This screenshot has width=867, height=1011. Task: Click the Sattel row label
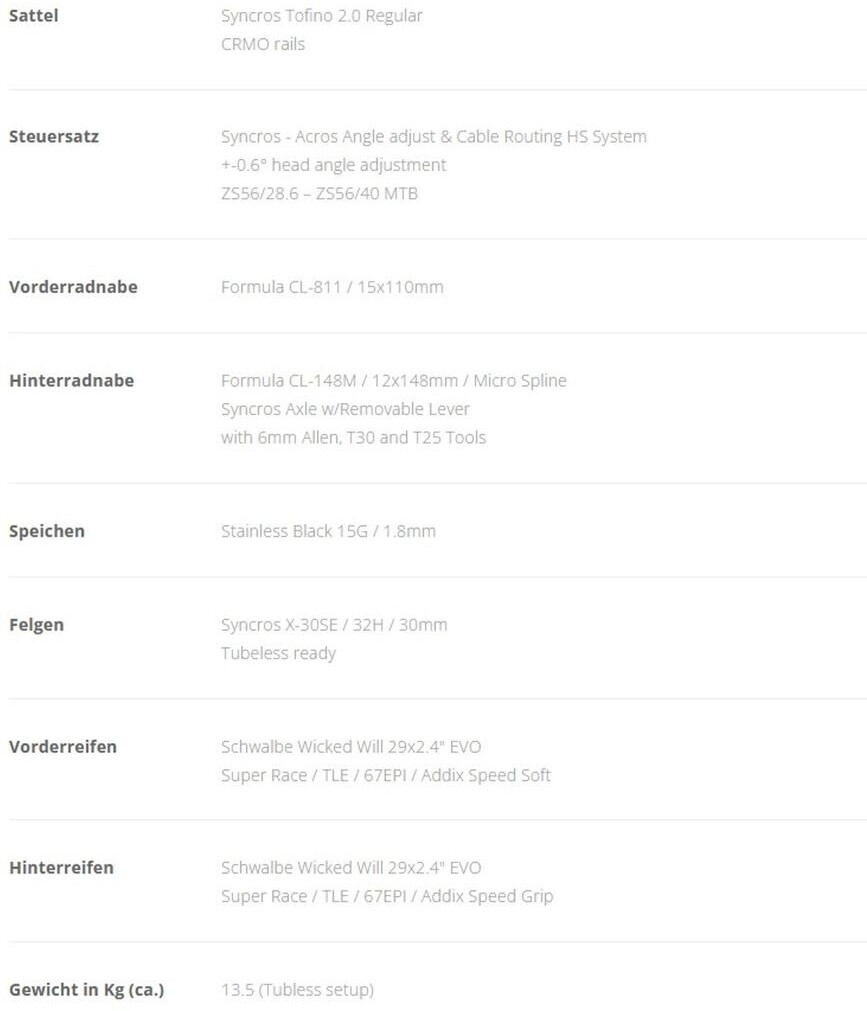(x=34, y=16)
